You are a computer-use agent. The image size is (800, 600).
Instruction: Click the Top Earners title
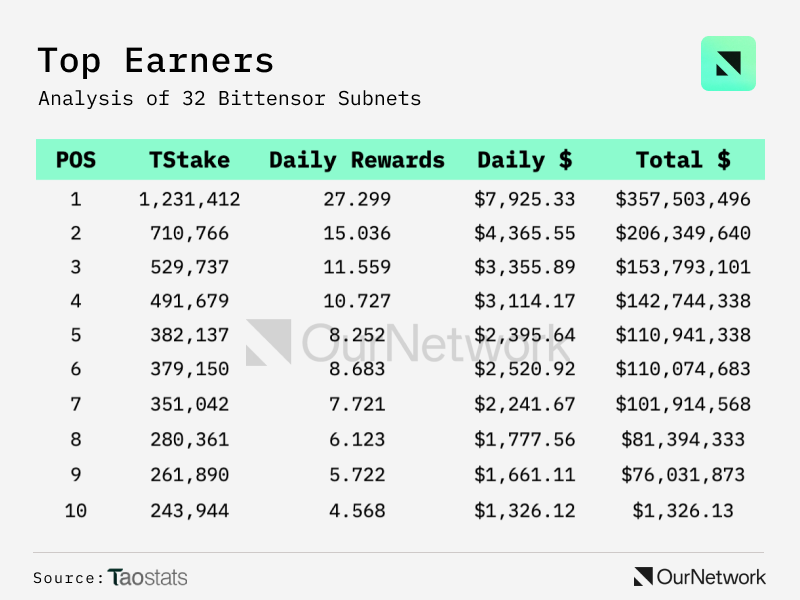(155, 61)
